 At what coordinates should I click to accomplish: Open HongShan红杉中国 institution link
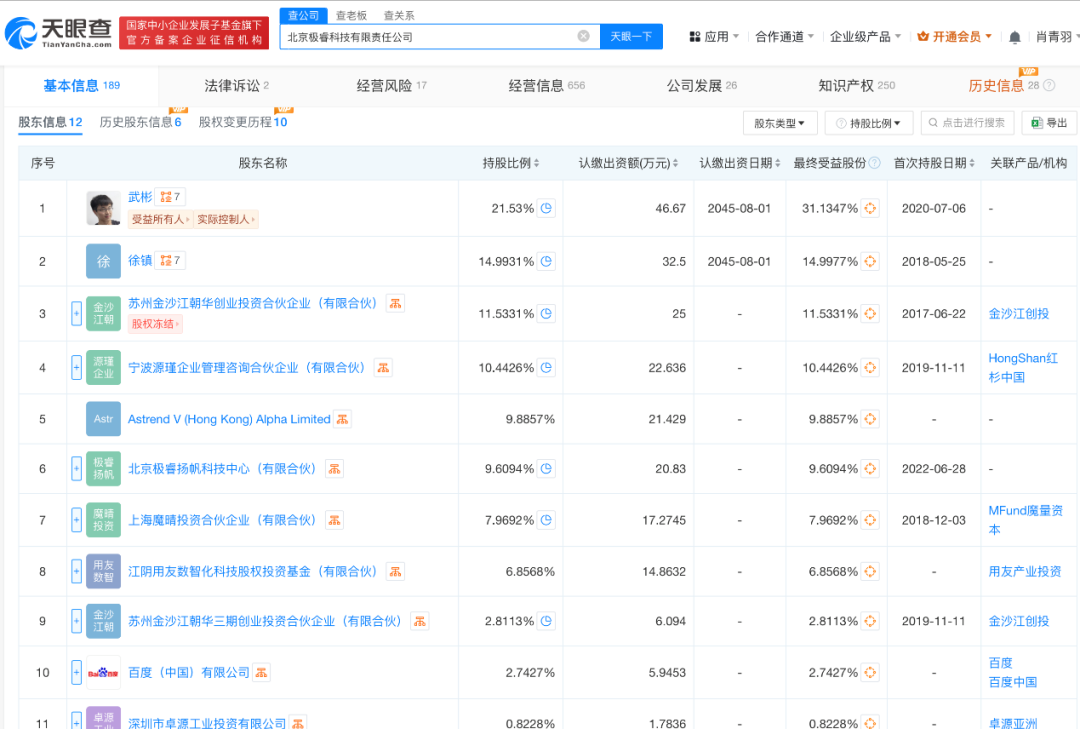1023,368
